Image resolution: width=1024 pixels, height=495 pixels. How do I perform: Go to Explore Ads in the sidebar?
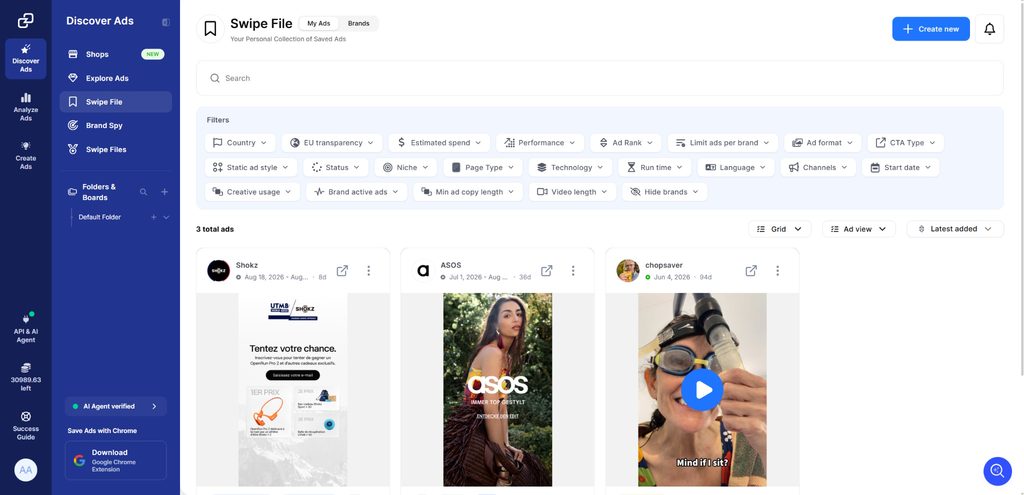pyautogui.click(x=116, y=78)
